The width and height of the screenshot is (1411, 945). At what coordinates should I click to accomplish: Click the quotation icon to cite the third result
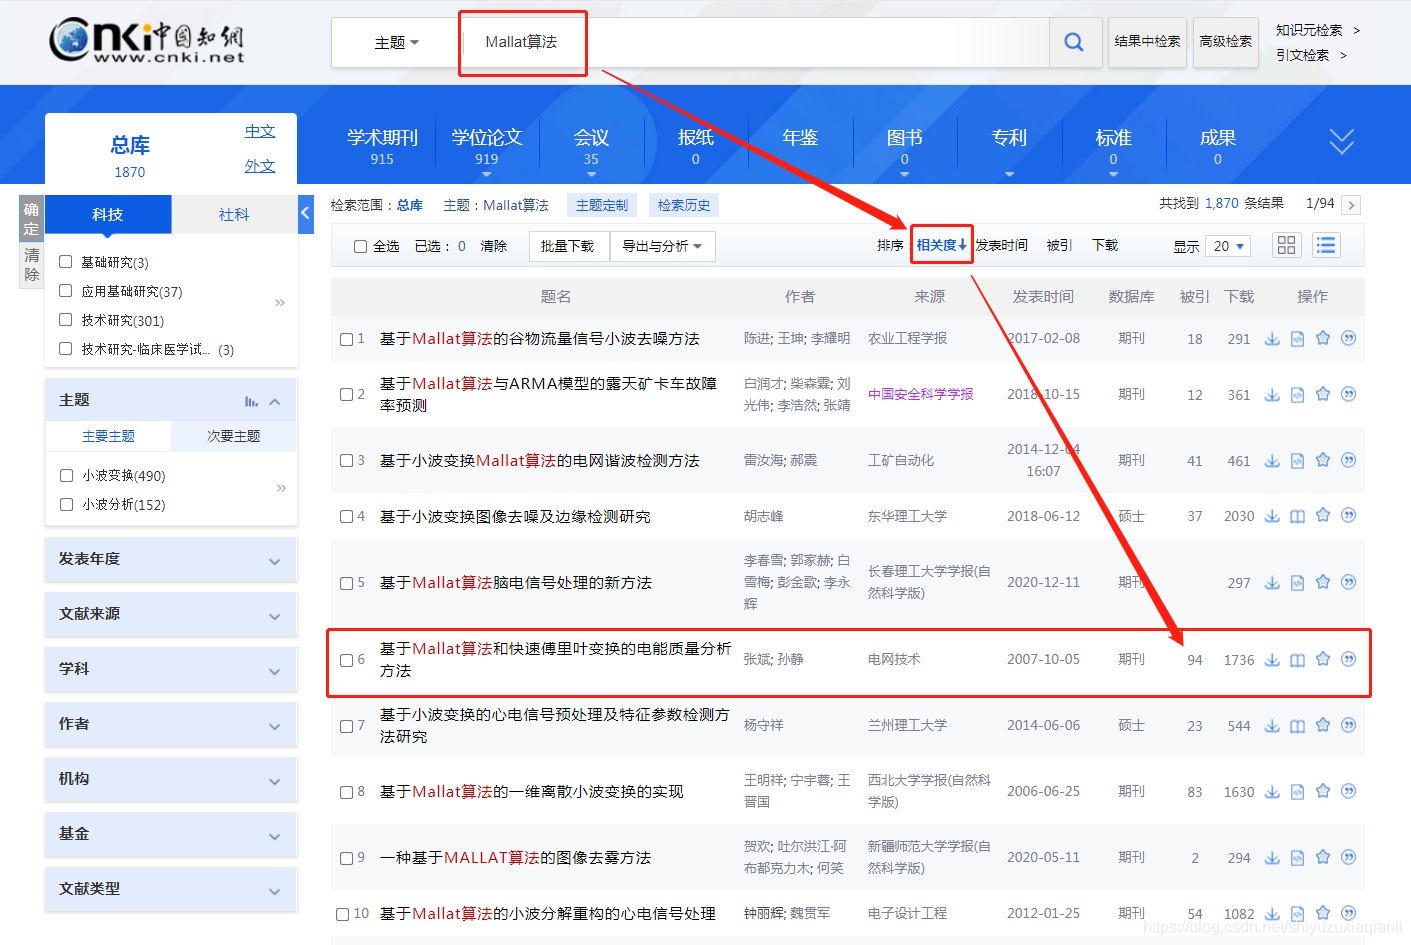tap(1349, 460)
